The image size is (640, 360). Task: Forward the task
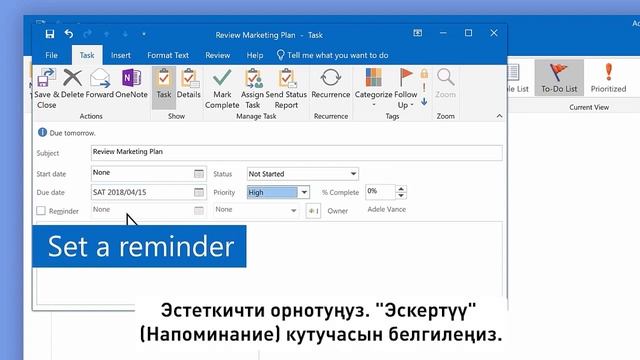[100, 84]
